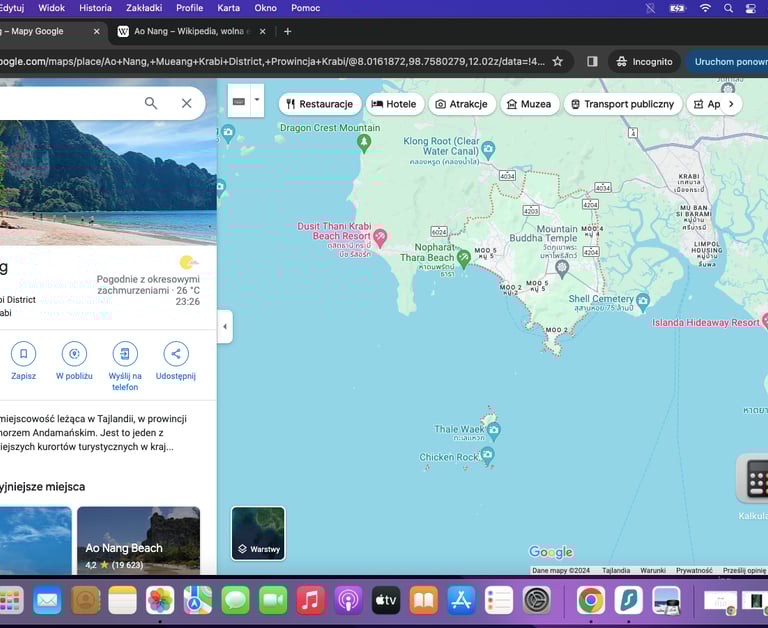
Task: Open Messages from the Dock
Action: point(236,600)
